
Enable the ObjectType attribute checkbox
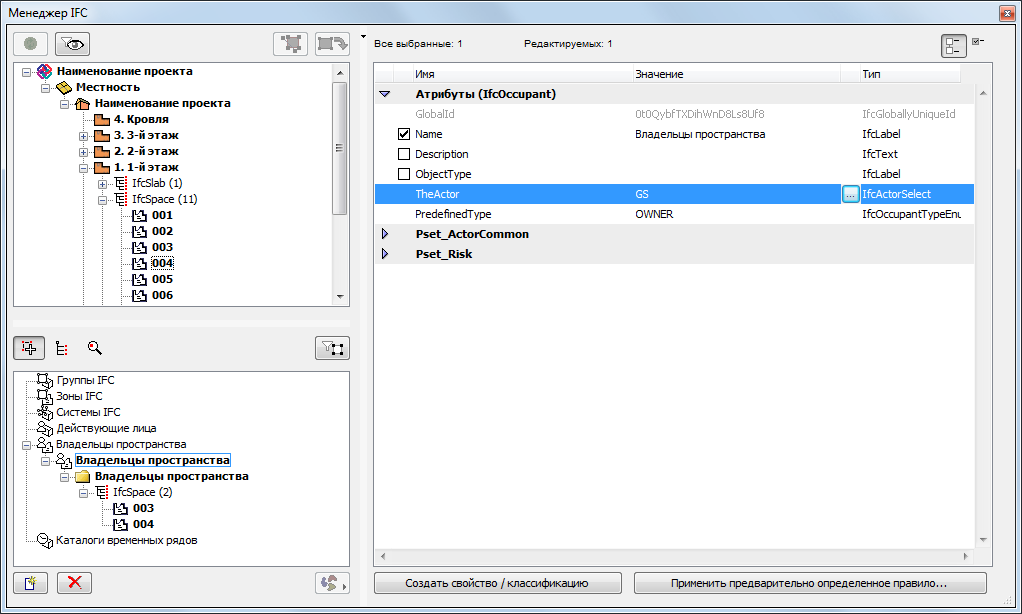click(404, 174)
